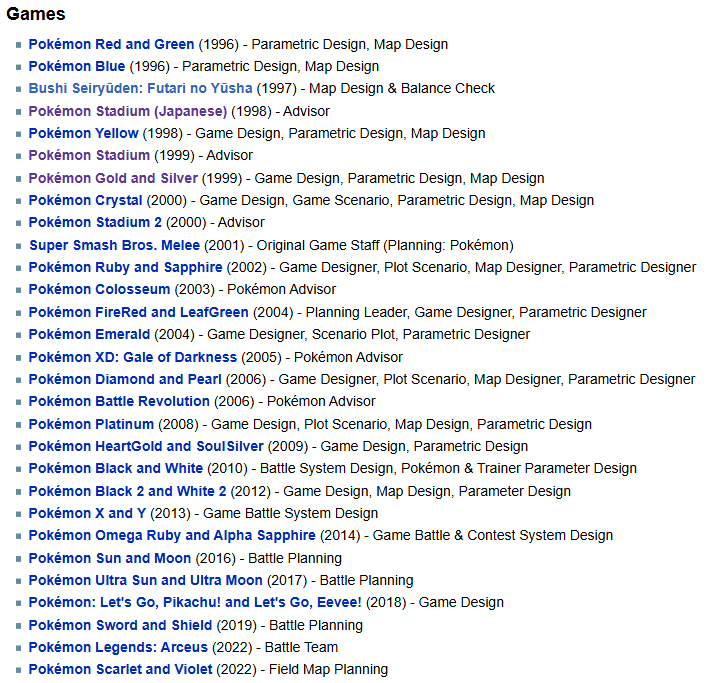Click the 'Battle Team' text
This screenshot has width=716, height=683.
click(301, 647)
